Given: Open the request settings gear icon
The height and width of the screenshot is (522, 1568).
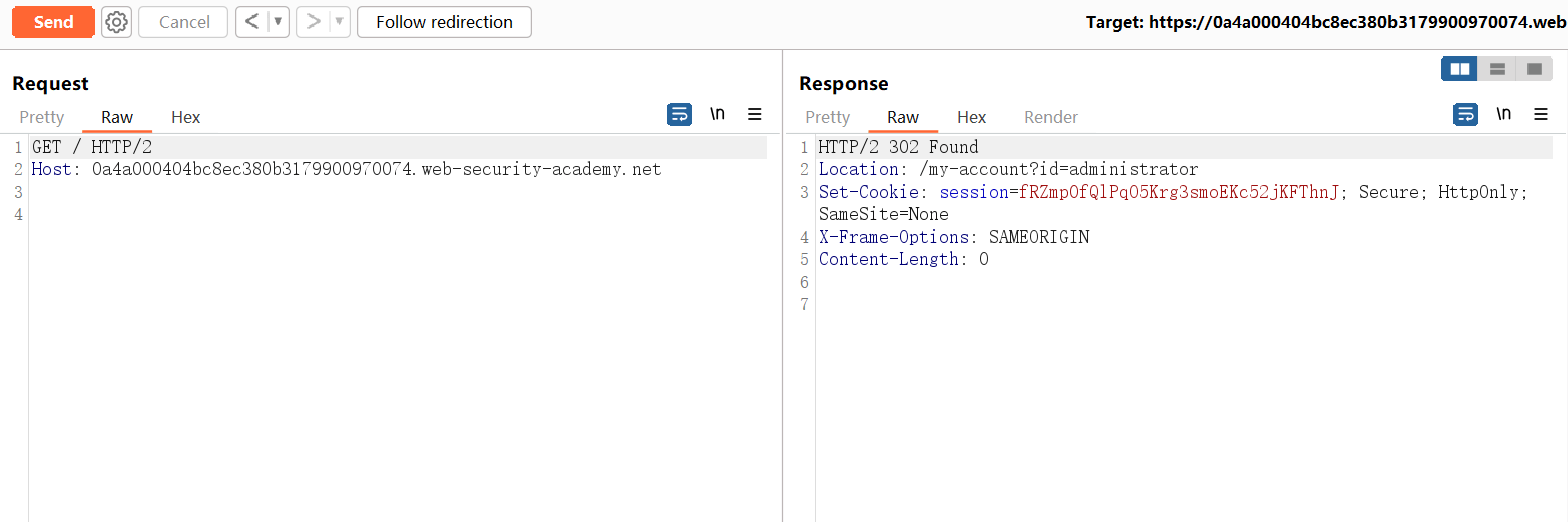Looking at the screenshot, I should click(116, 22).
